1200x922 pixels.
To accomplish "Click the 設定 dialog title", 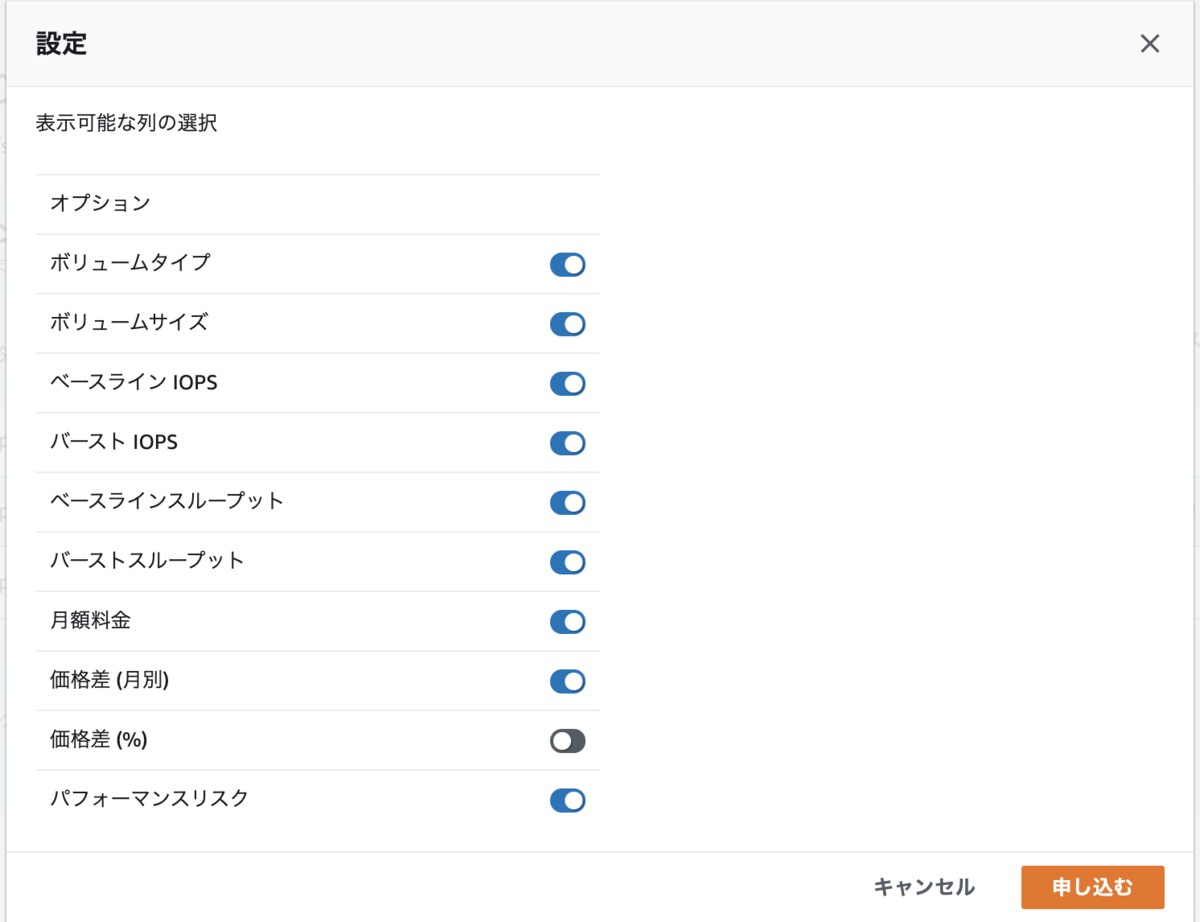I will (x=61, y=44).
